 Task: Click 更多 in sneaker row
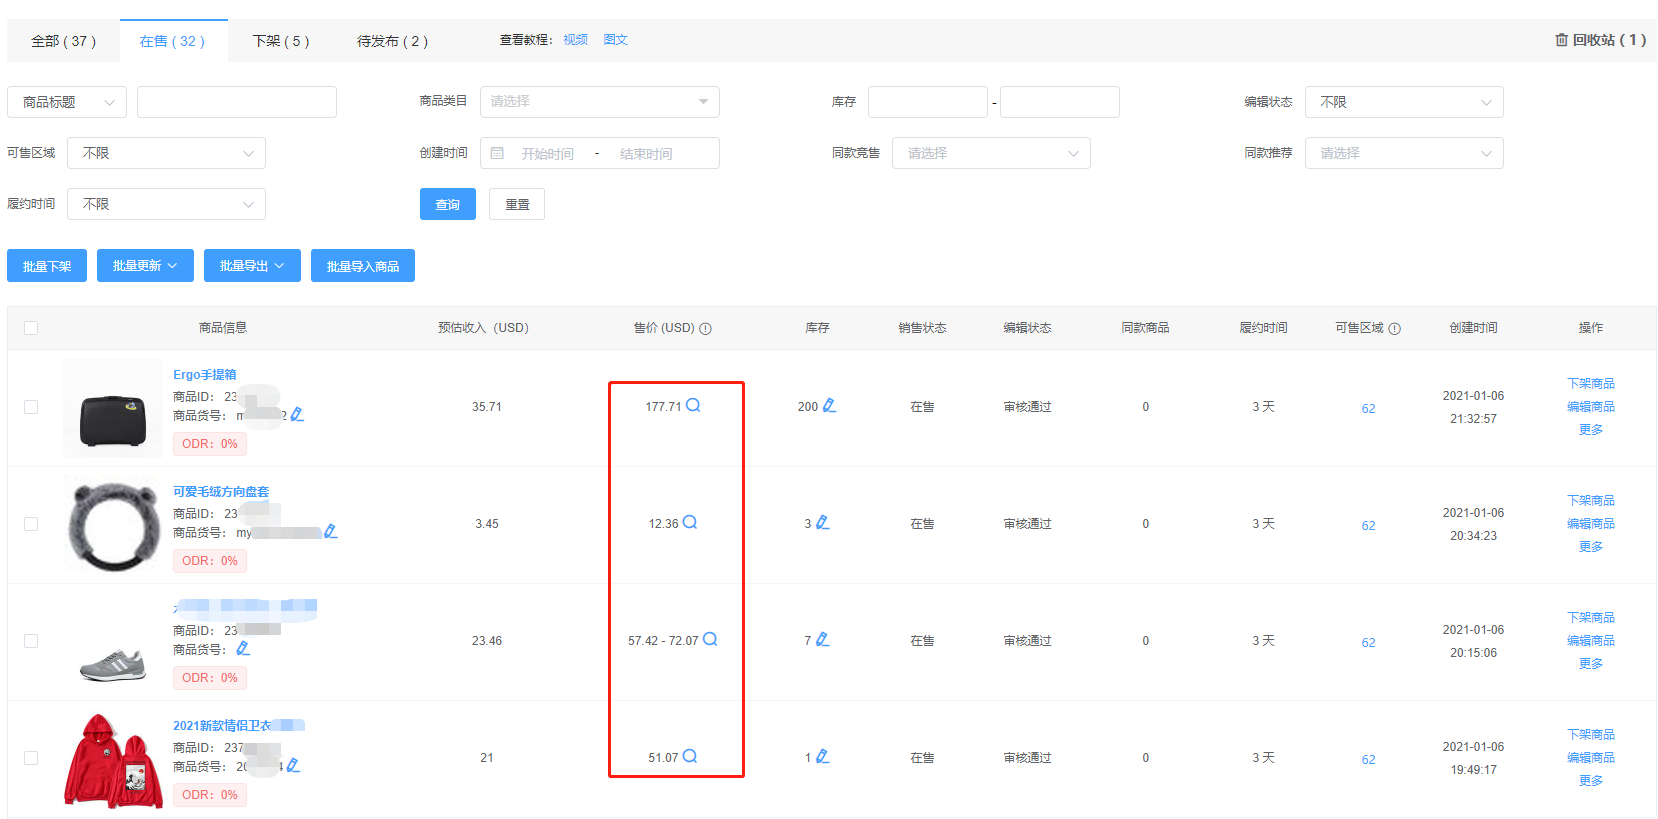tap(1591, 664)
